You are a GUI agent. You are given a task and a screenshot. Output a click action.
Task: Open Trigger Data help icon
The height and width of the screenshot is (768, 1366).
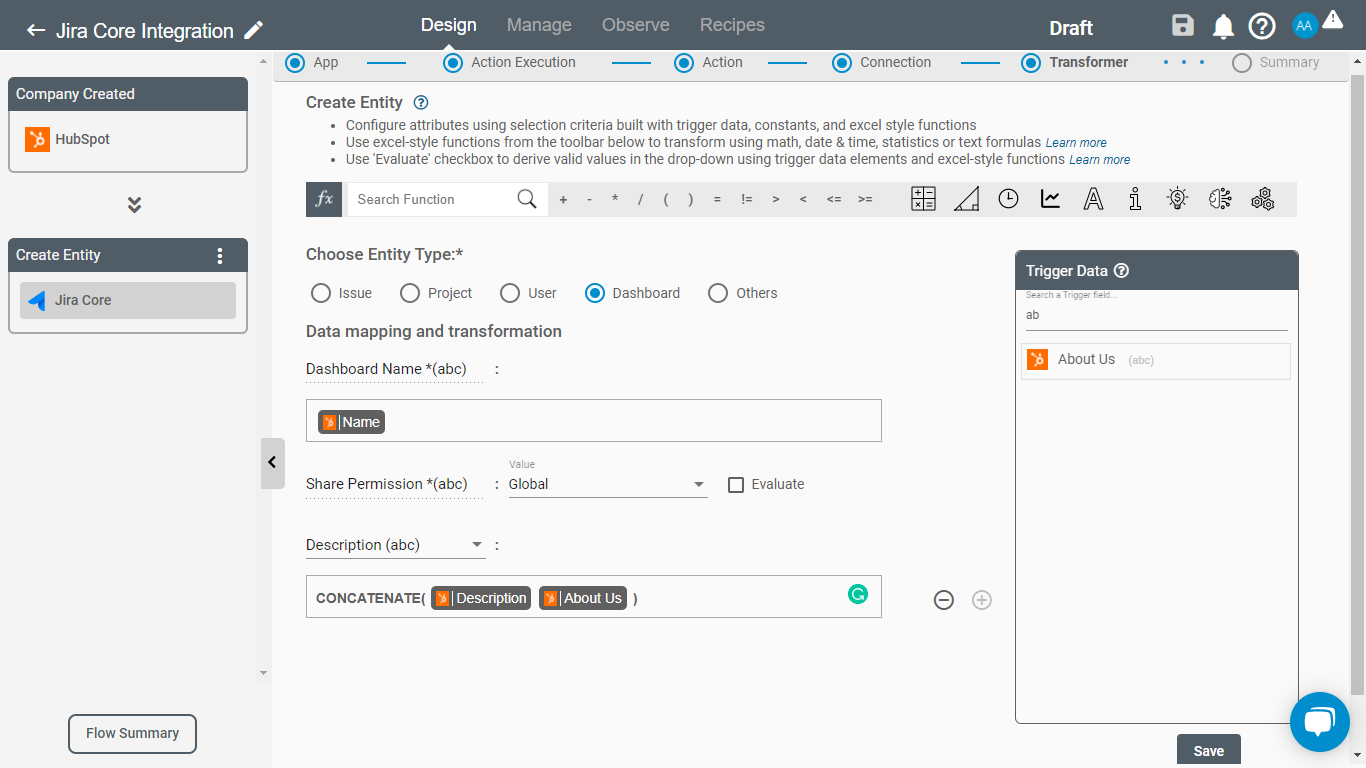coord(1121,271)
